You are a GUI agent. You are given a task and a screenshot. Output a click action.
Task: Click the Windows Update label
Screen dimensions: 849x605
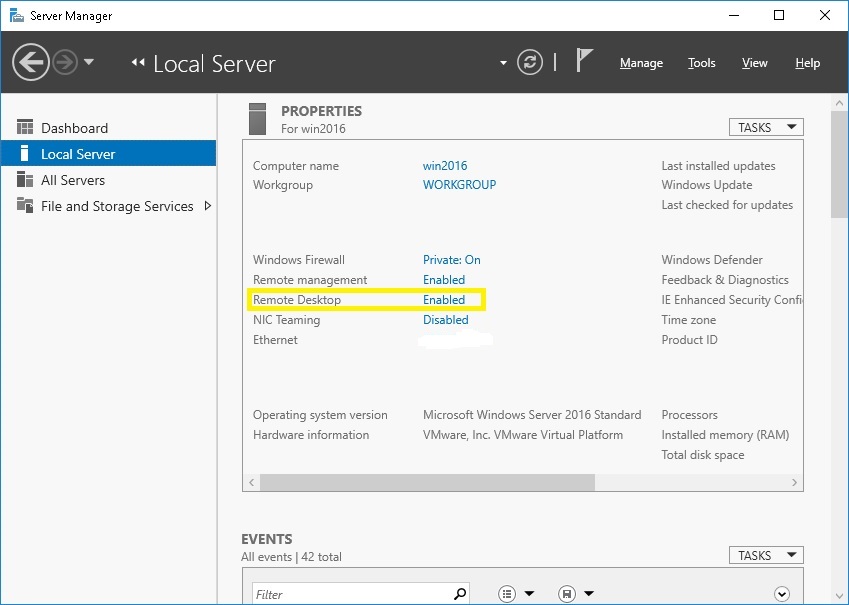pos(707,185)
